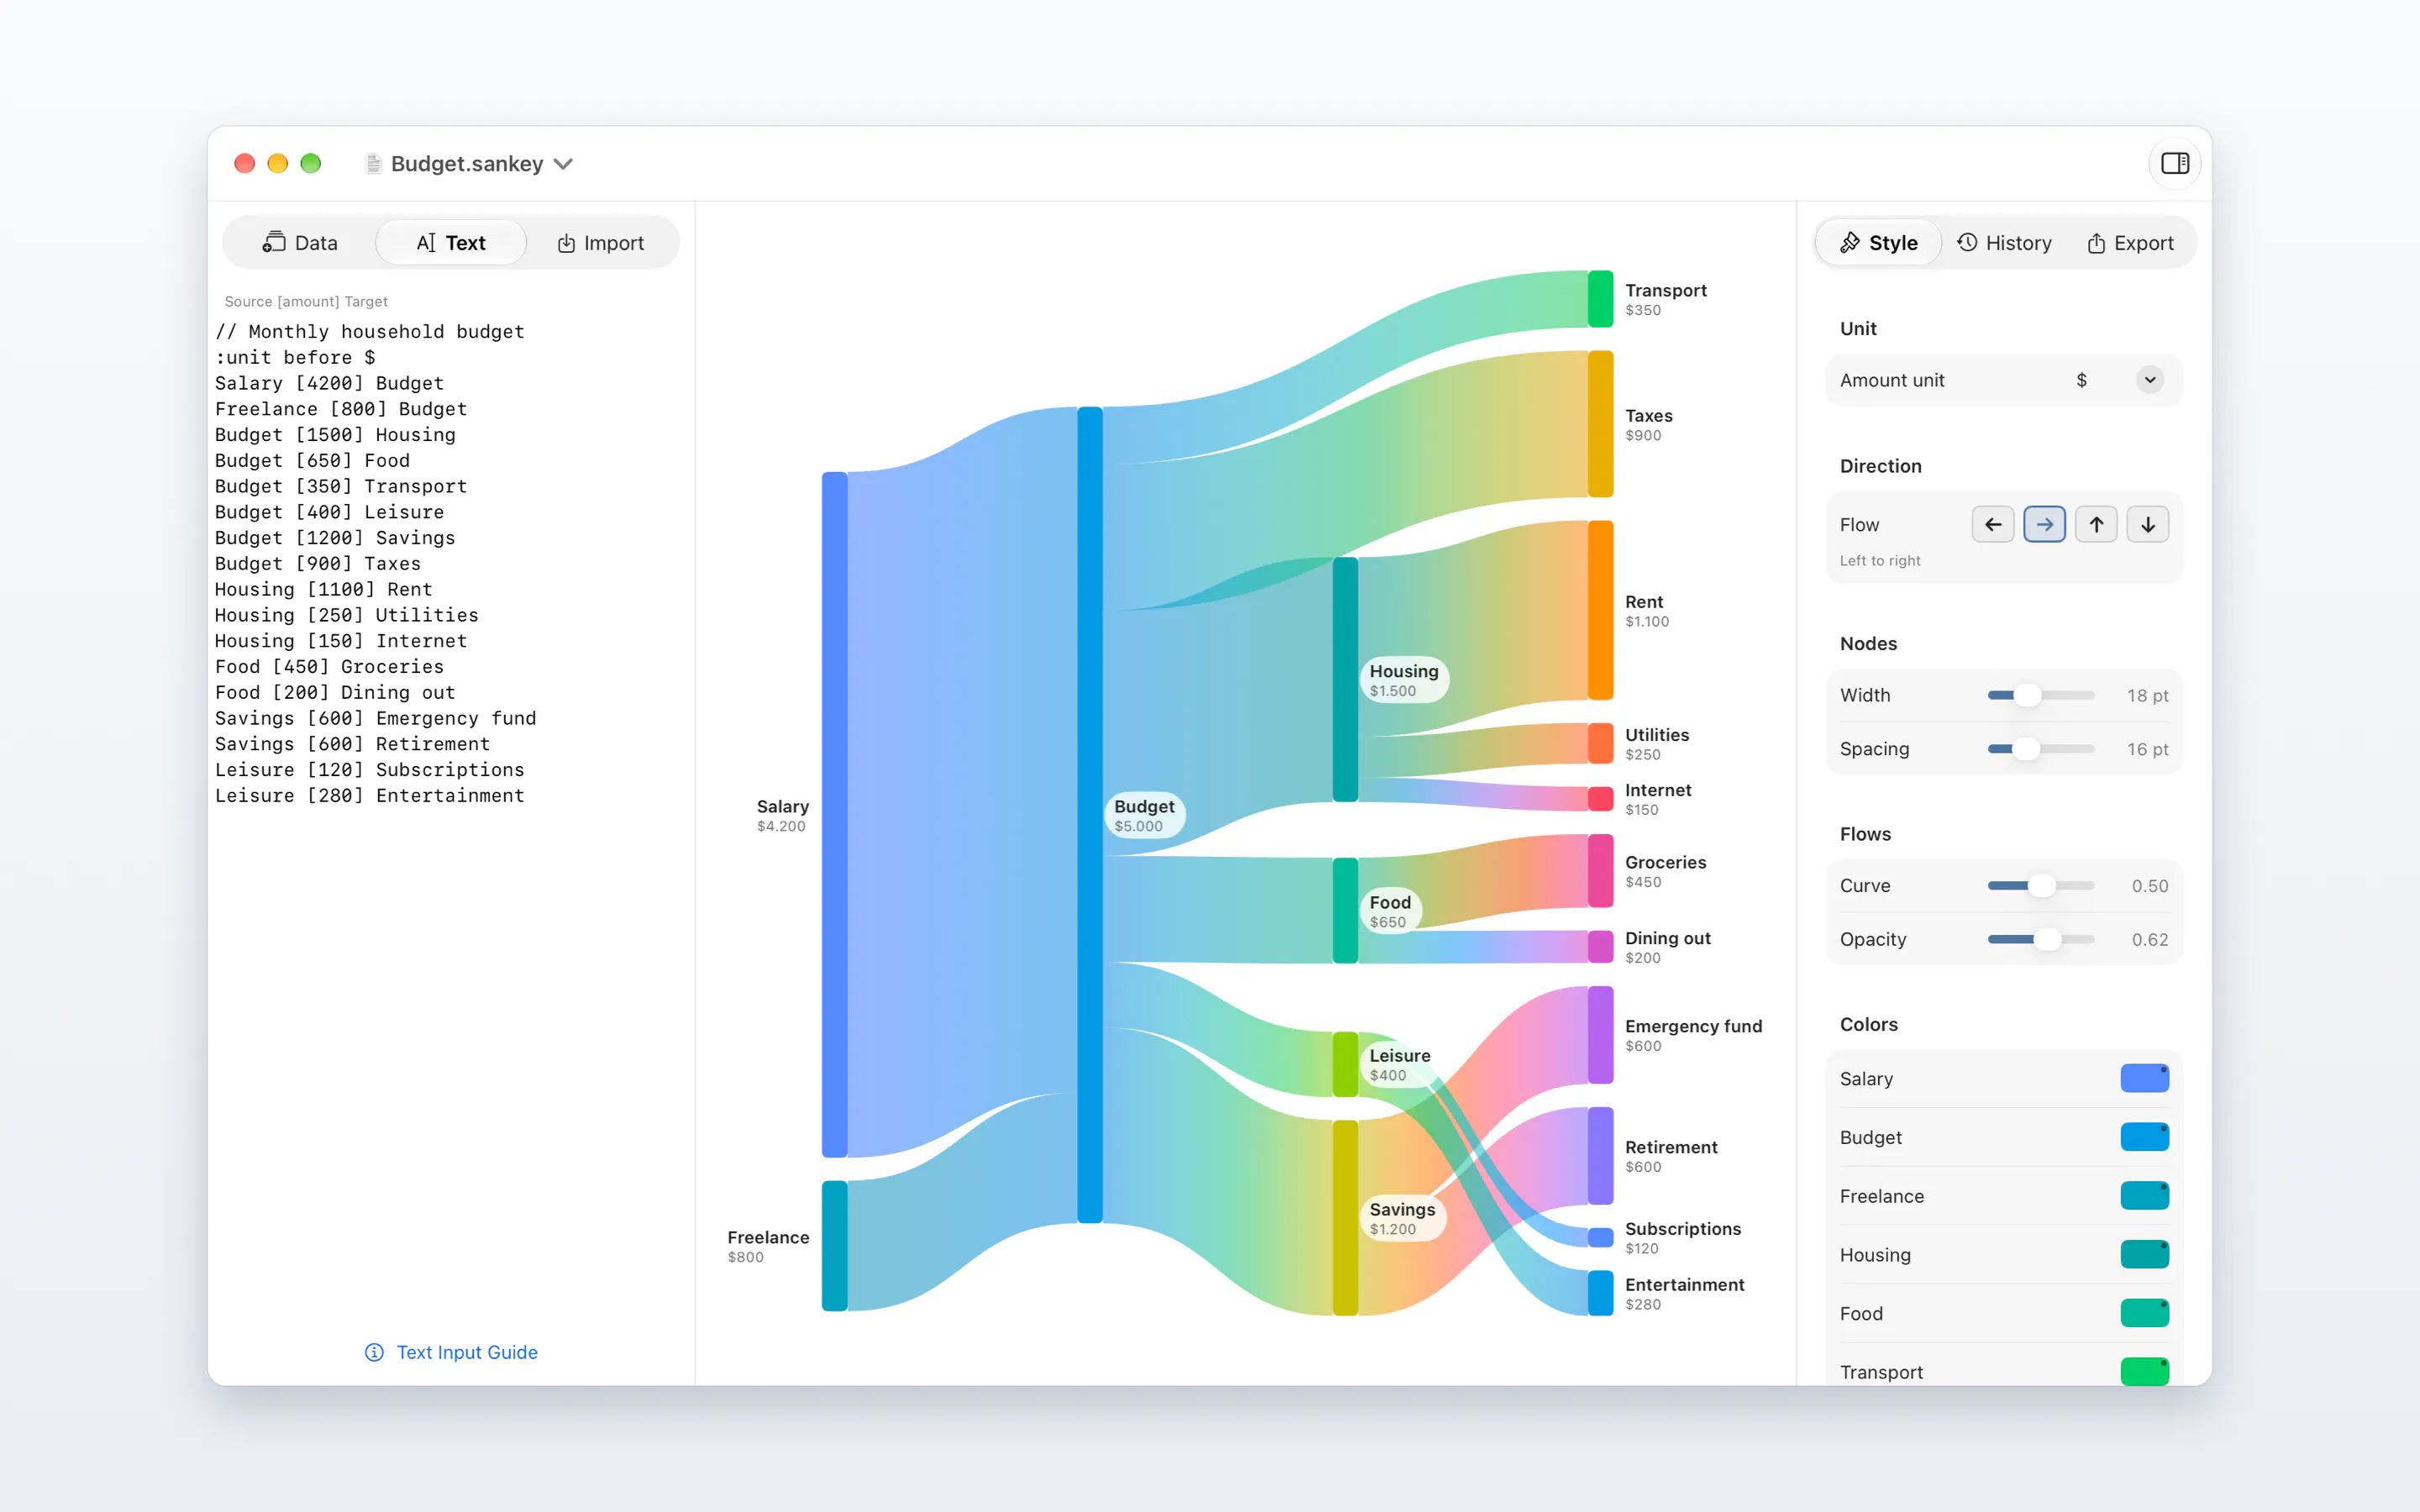Select the Salary node bar in diagram
The width and height of the screenshot is (2420, 1512).
coord(834,814)
